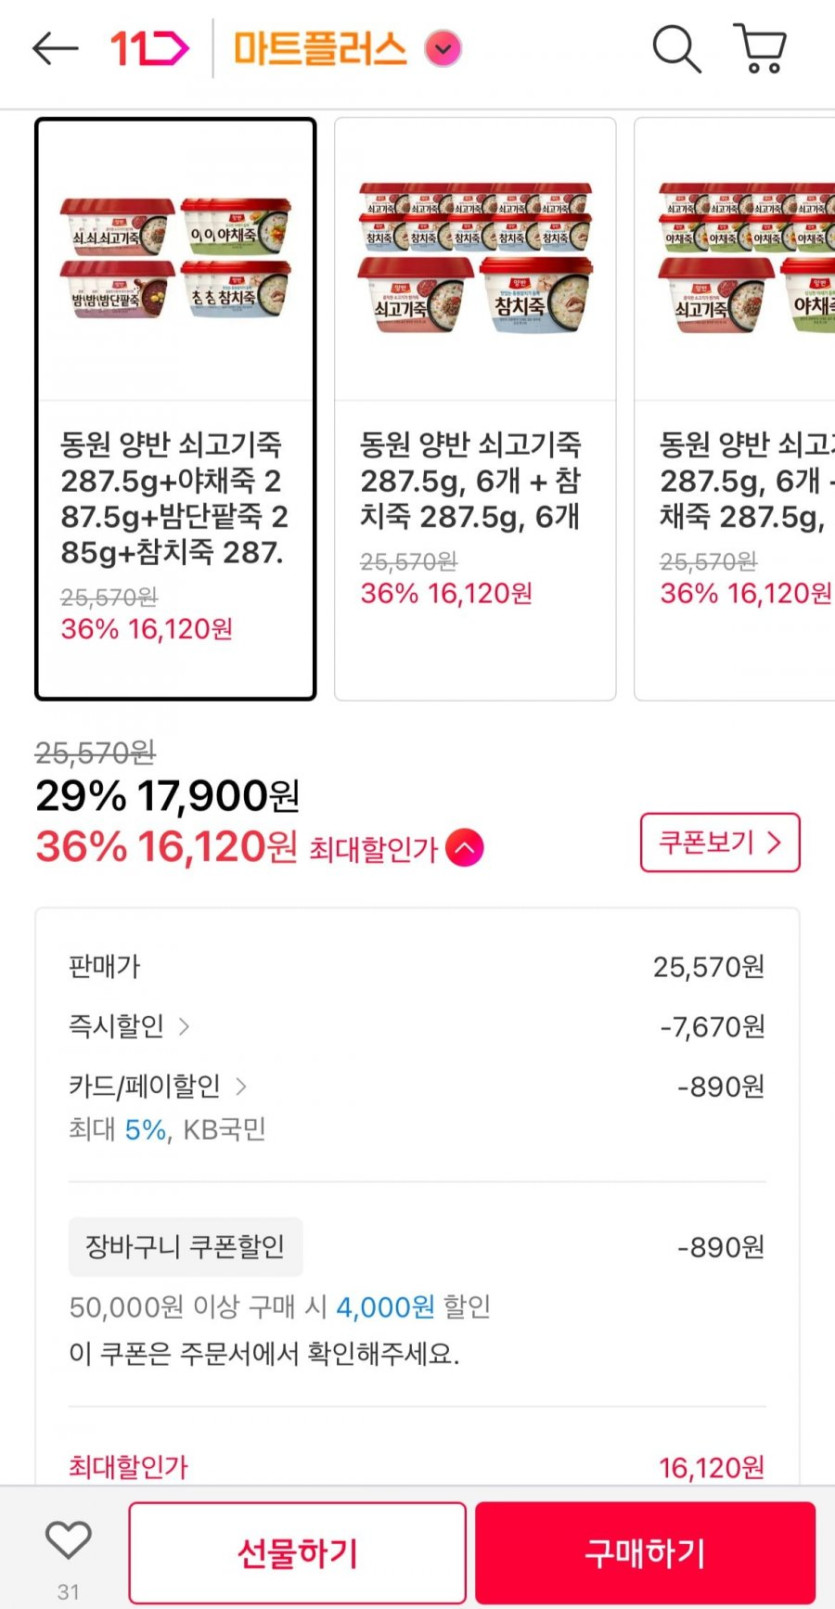Expand the 즉시할인 chevron
The height and width of the screenshot is (1609, 835).
click(184, 1026)
